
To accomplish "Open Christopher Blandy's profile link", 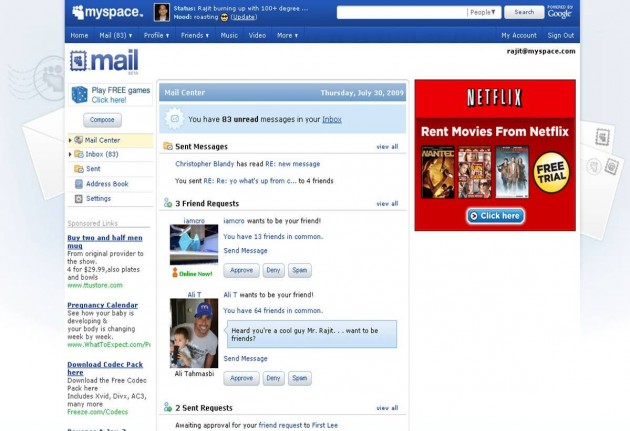I will pyautogui.click(x=205, y=164).
